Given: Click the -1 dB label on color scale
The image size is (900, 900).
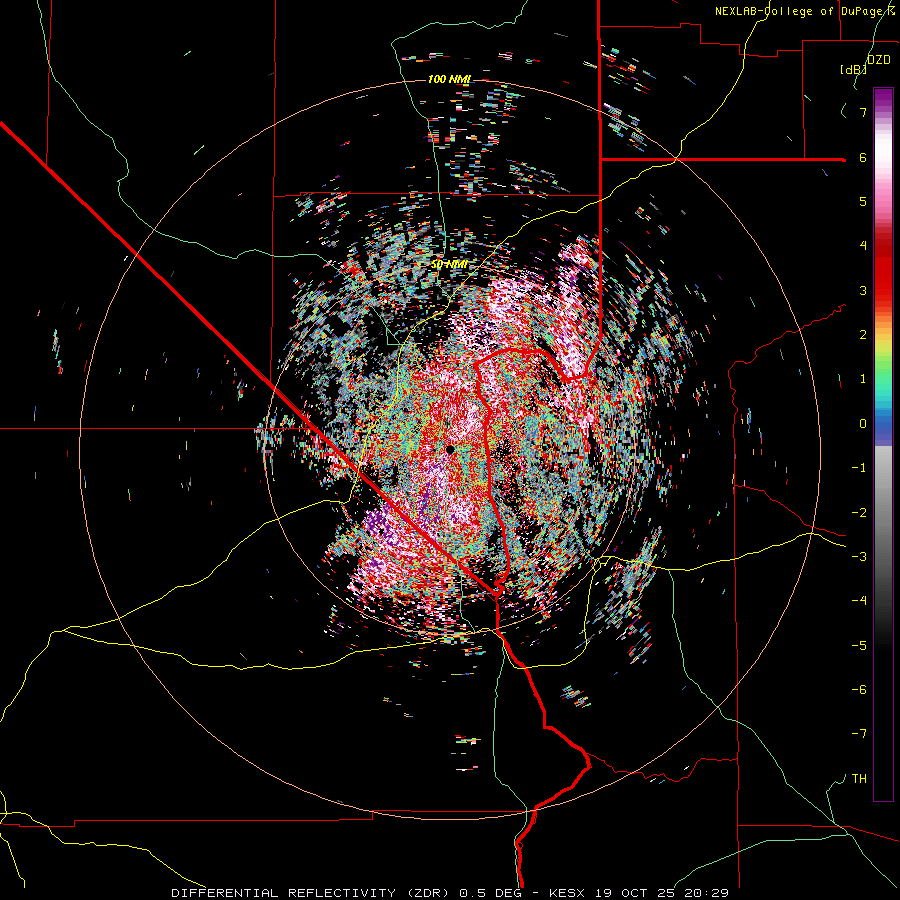Looking at the screenshot, I should tap(859, 468).
